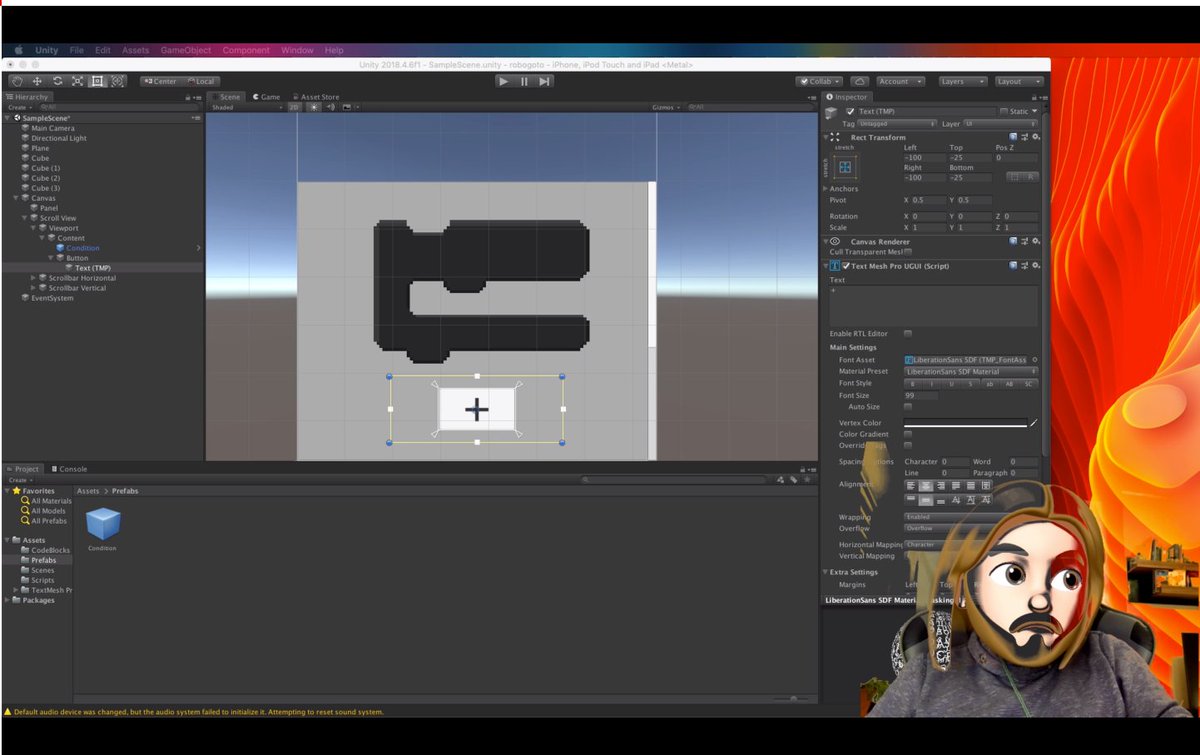Click the Step frame button
Viewport: 1200px width, 755px height.
[x=544, y=81]
